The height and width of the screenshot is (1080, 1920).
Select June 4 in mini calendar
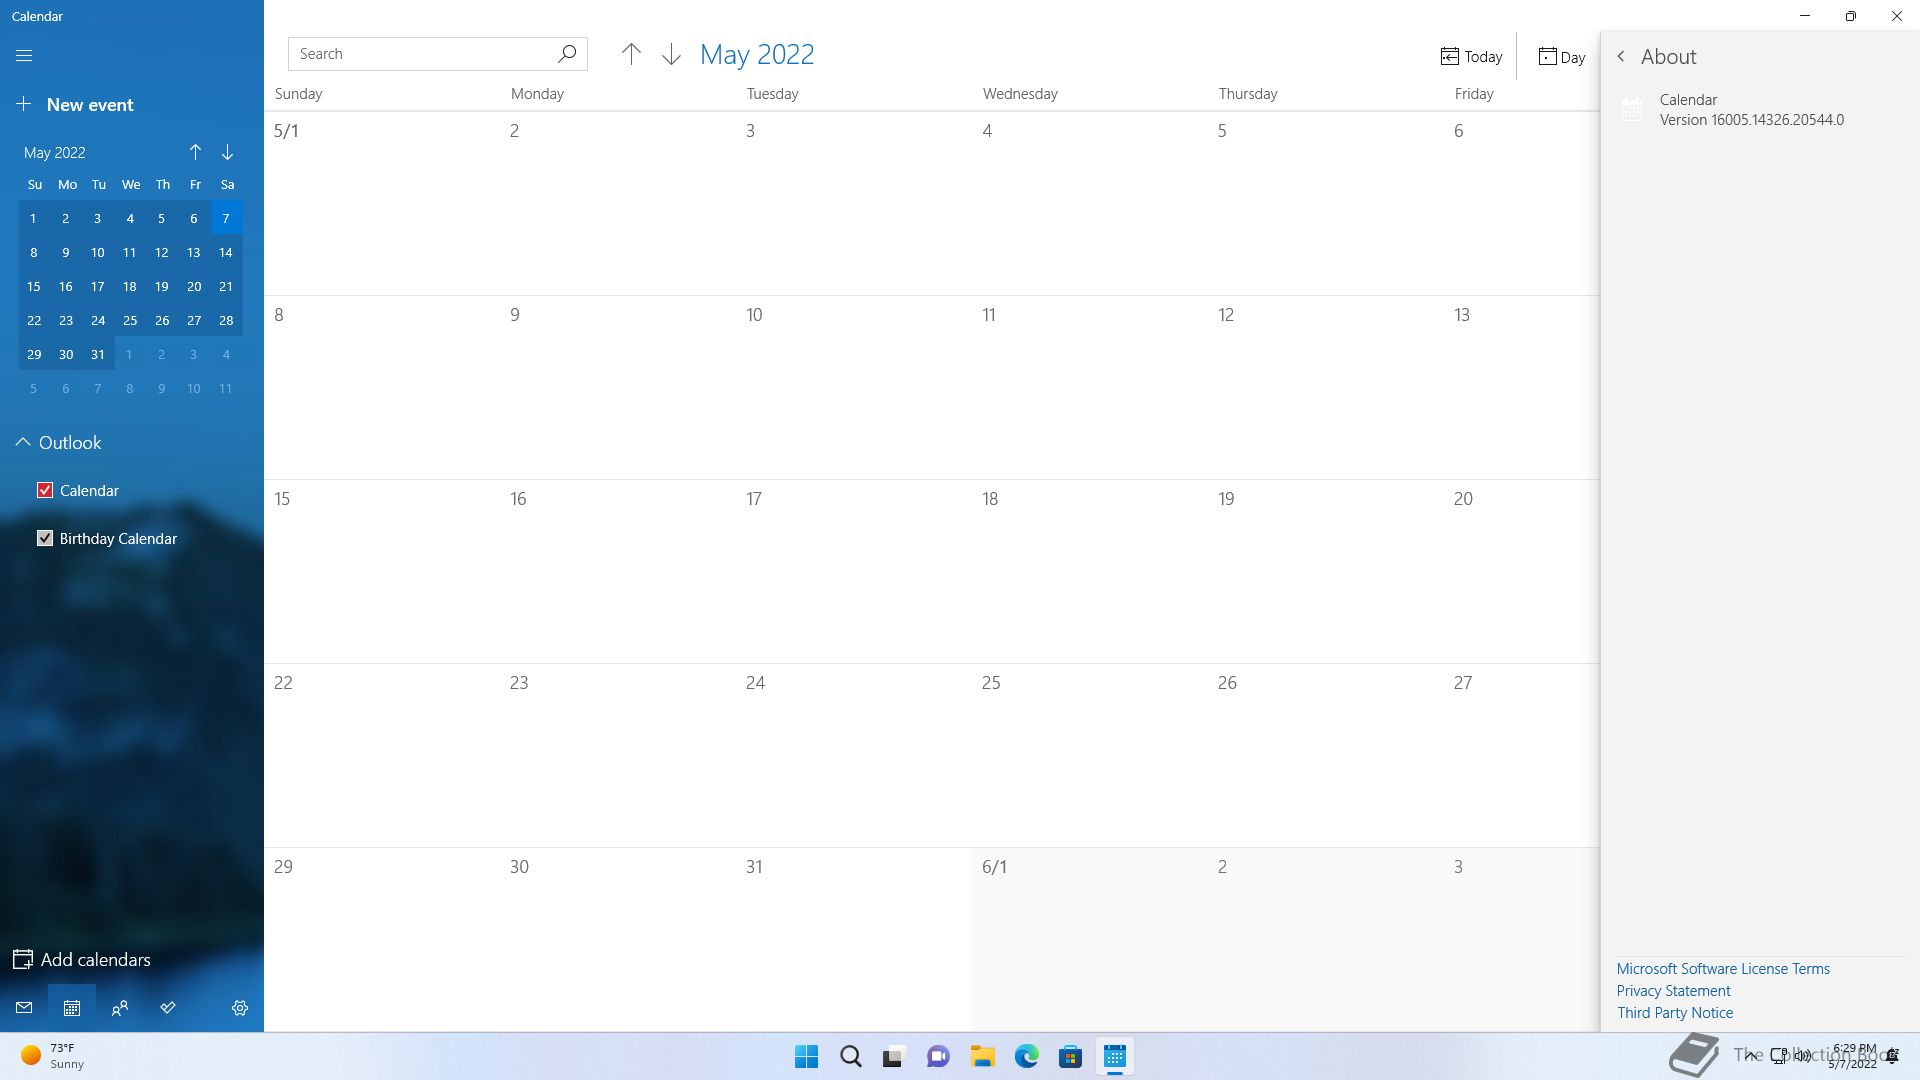pyautogui.click(x=226, y=354)
